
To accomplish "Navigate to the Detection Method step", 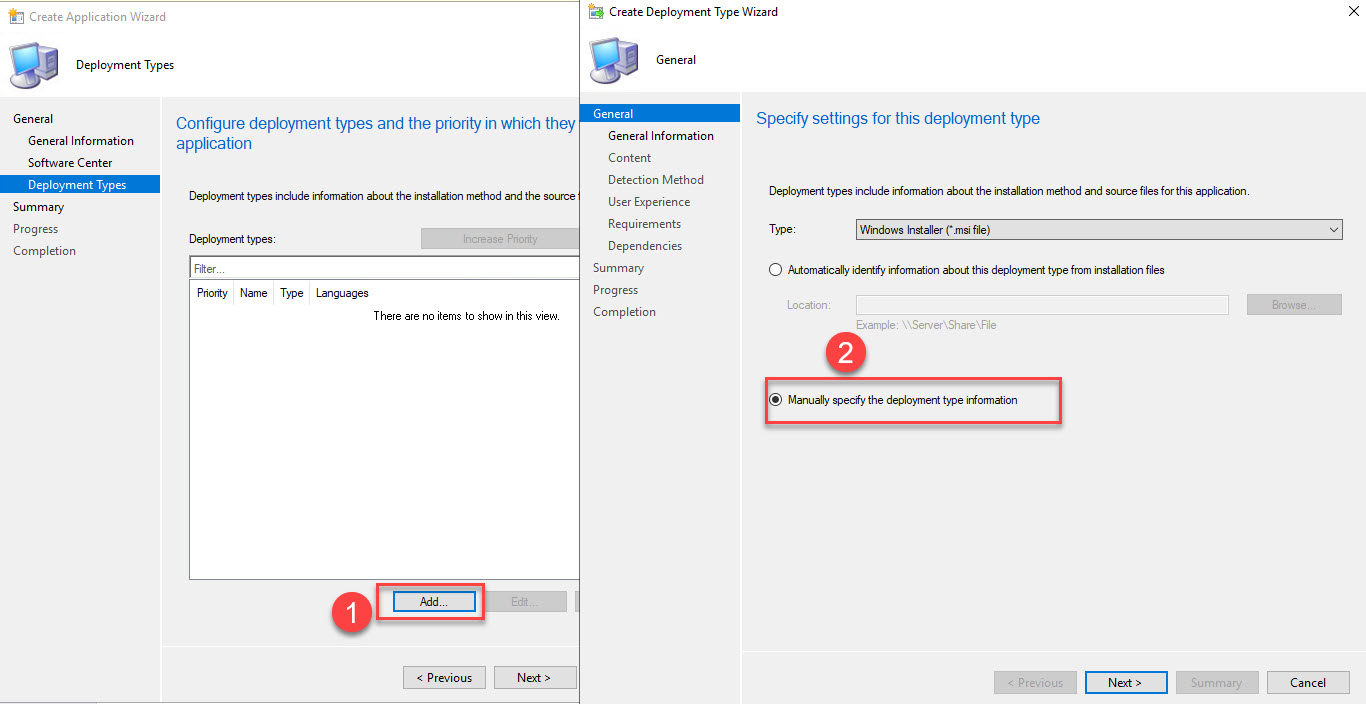I will click(x=656, y=179).
